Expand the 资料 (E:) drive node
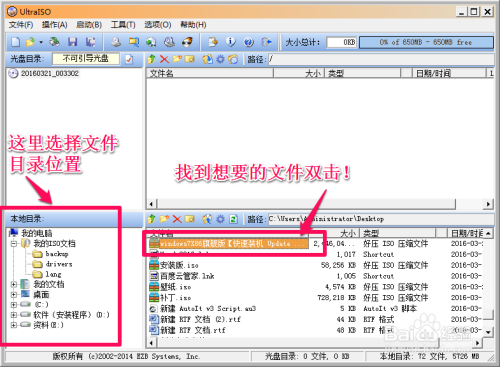Screen dimensions: 500x367 [x=14, y=325]
